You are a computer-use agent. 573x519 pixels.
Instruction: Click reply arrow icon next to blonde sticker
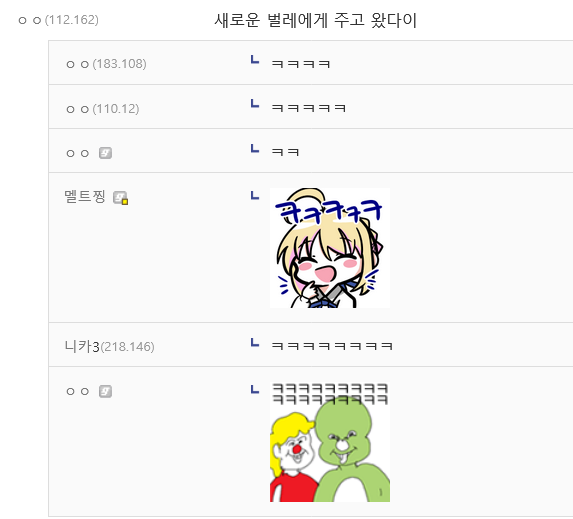click(255, 196)
